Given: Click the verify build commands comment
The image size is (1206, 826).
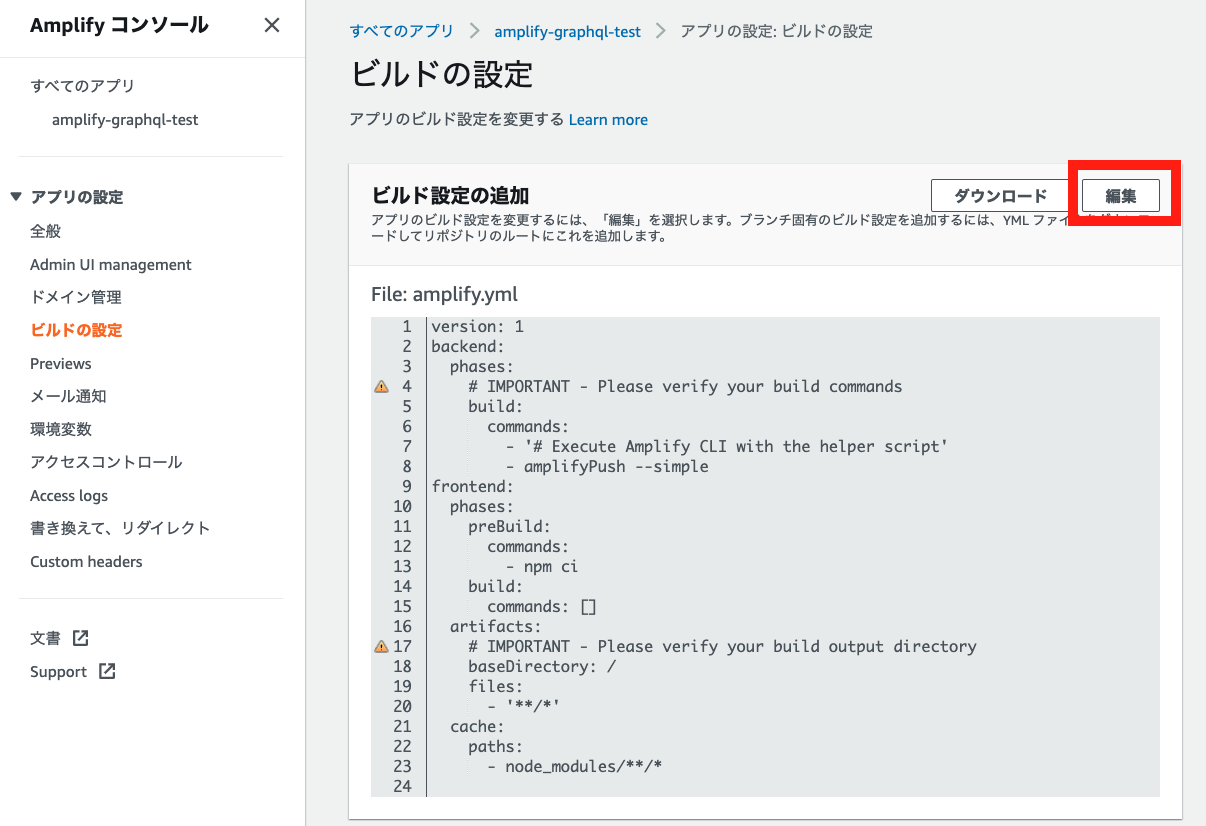Looking at the screenshot, I should pos(685,386).
